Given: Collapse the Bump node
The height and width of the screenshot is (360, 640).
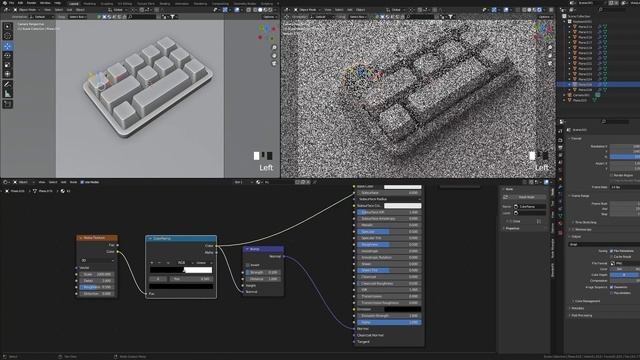Looking at the screenshot, I should tap(247, 249).
